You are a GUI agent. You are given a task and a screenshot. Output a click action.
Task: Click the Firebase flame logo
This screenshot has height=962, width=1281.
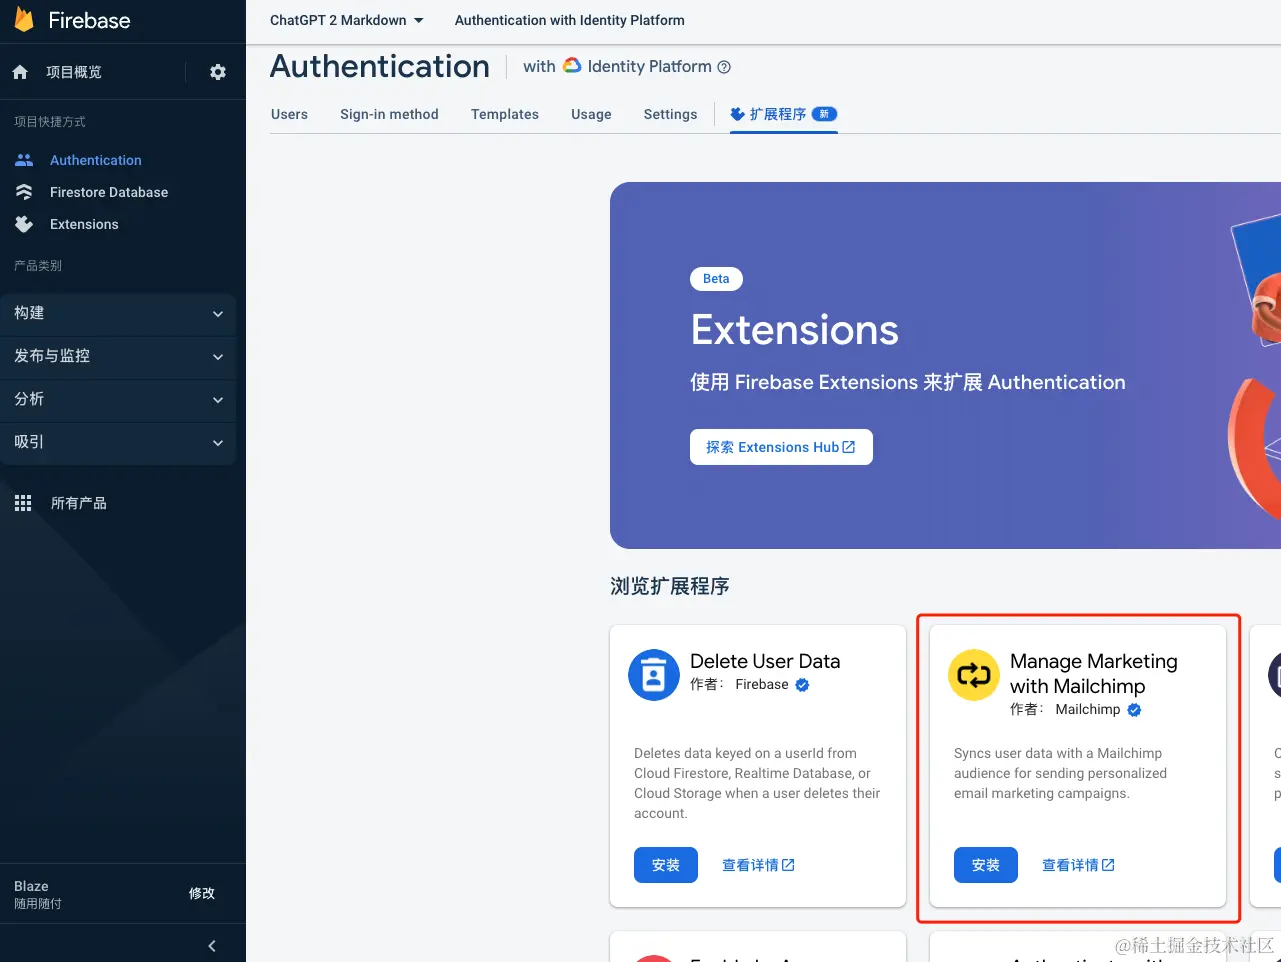24,20
